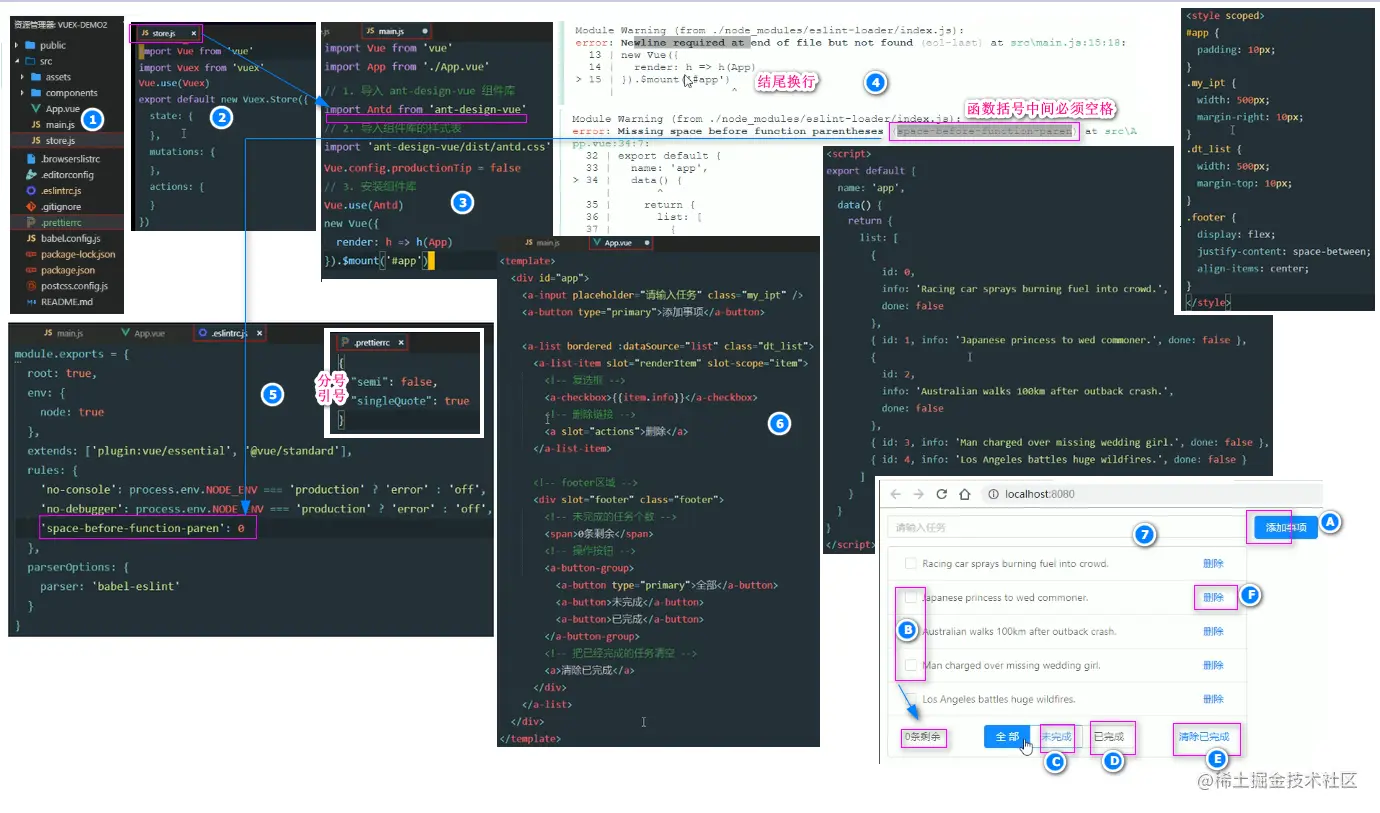Click the babel.config.js JS icon
This screenshot has height=813, width=1380.
[31, 238]
